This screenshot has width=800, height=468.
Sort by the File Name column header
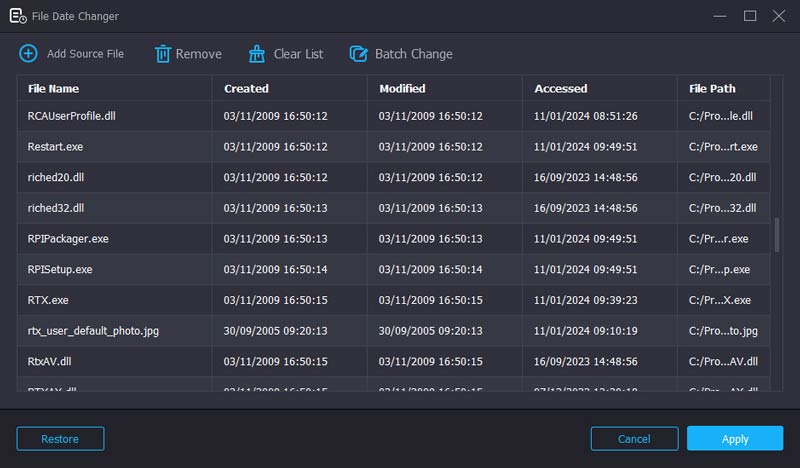[114, 88]
